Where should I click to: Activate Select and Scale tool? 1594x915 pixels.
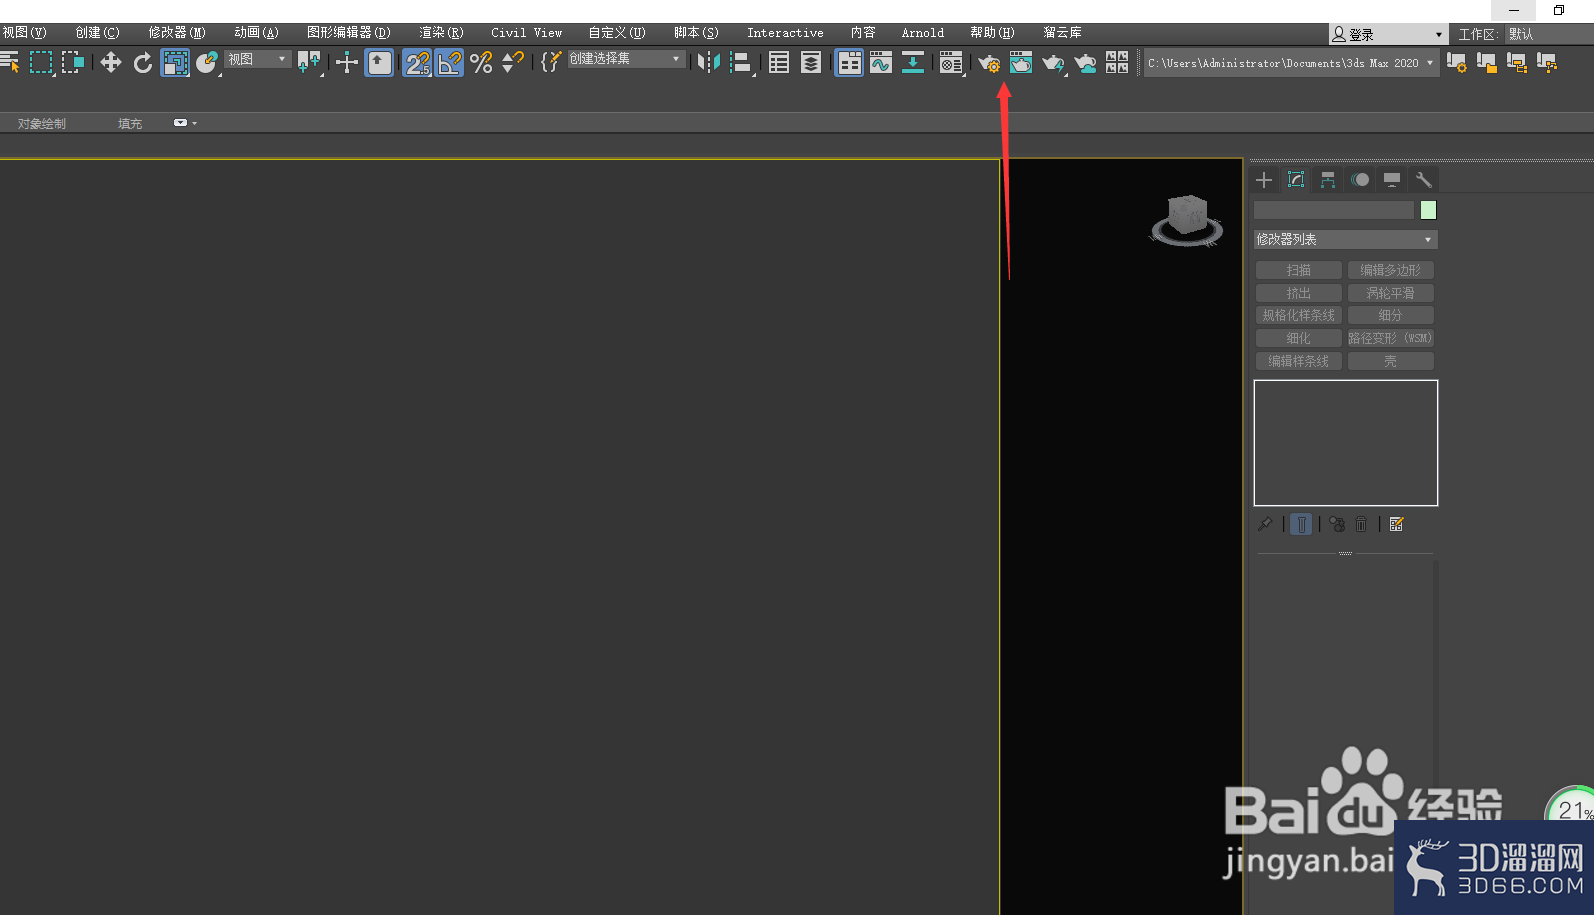click(175, 63)
